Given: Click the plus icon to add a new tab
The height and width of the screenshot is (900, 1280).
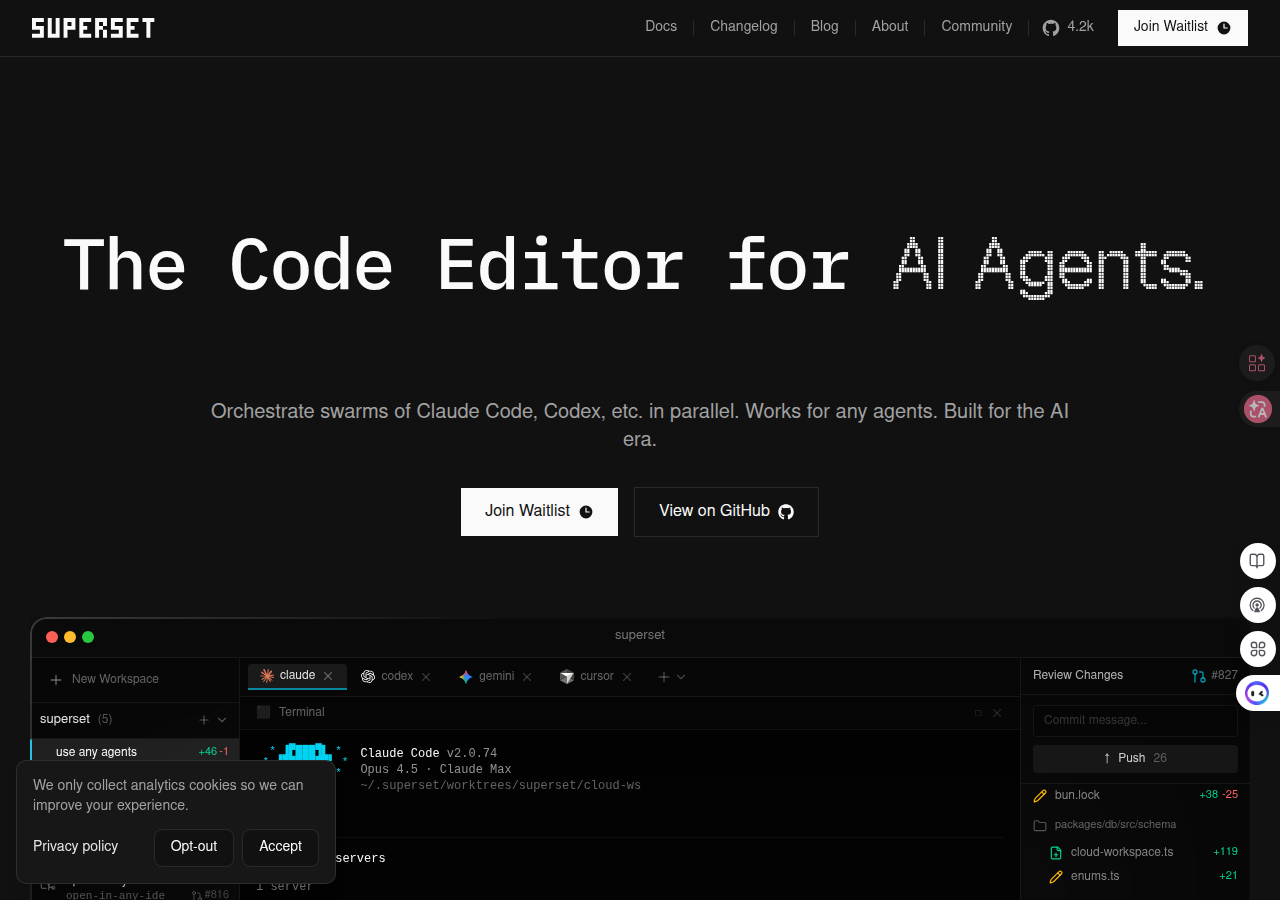Looking at the screenshot, I should 664,677.
